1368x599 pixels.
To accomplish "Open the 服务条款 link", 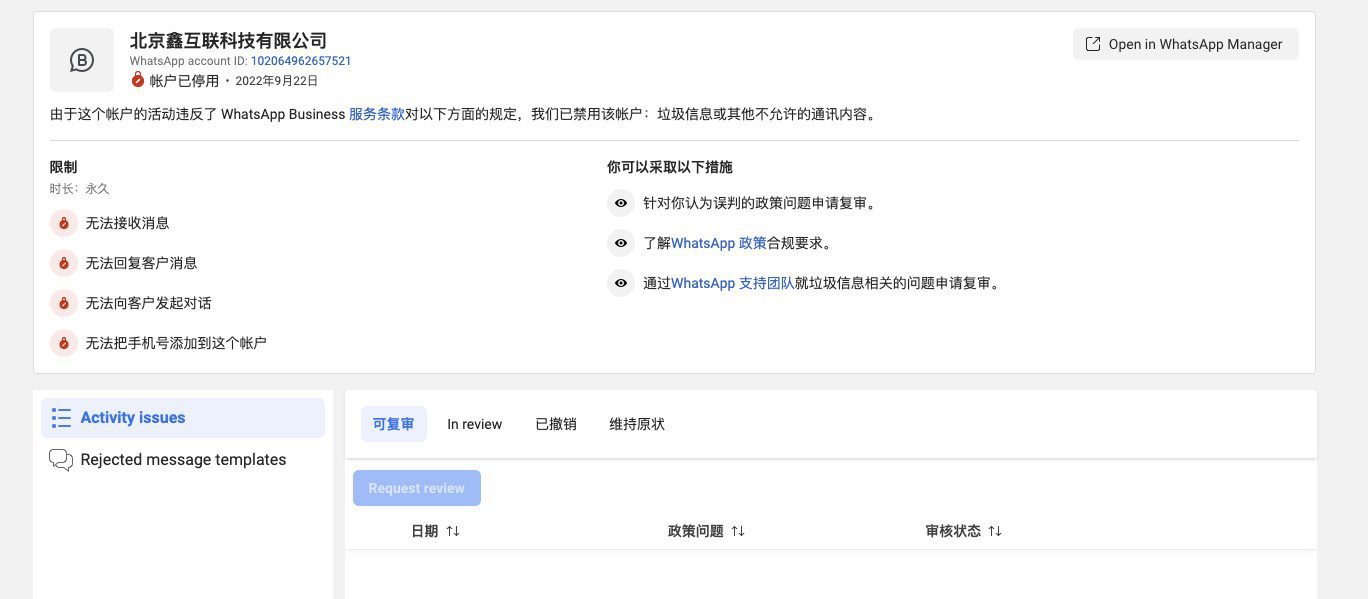I will click(x=377, y=114).
